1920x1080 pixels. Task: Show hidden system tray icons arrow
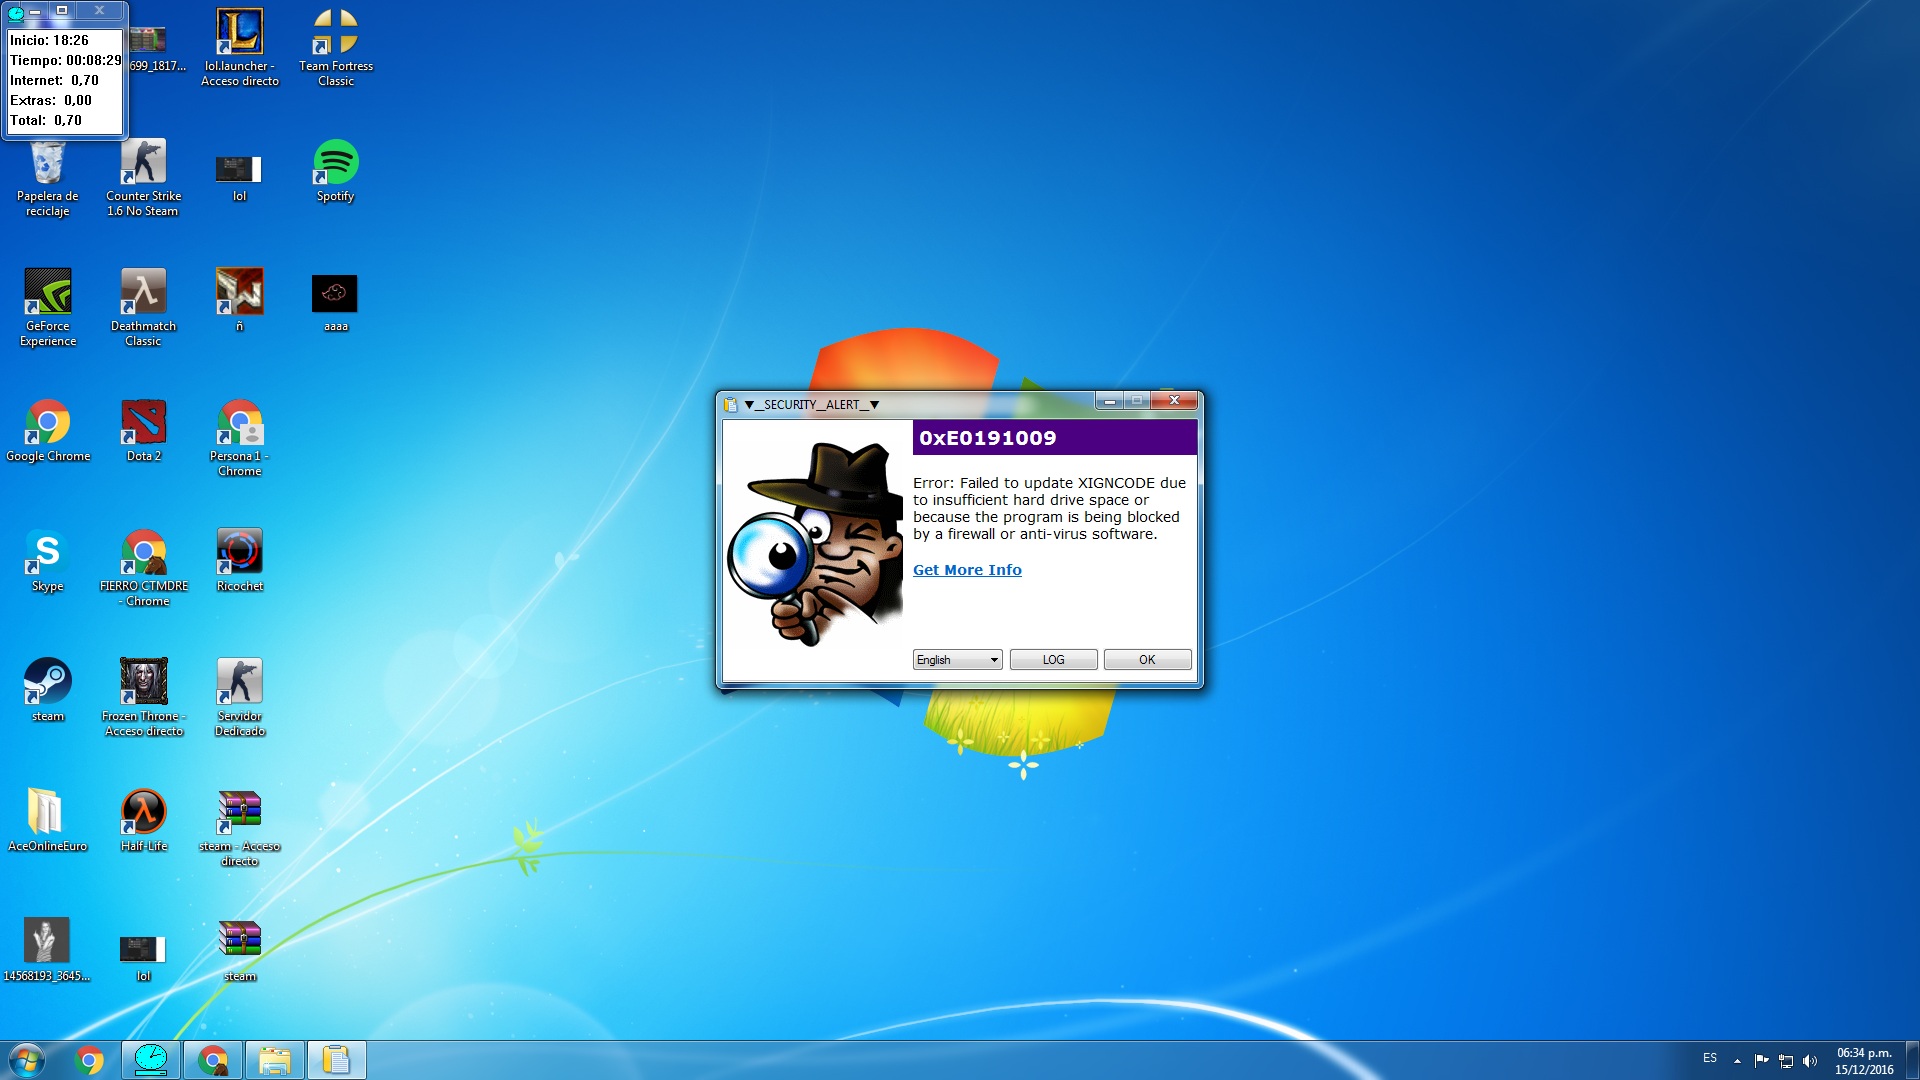pyautogui.click(x=1737, y=1060)
